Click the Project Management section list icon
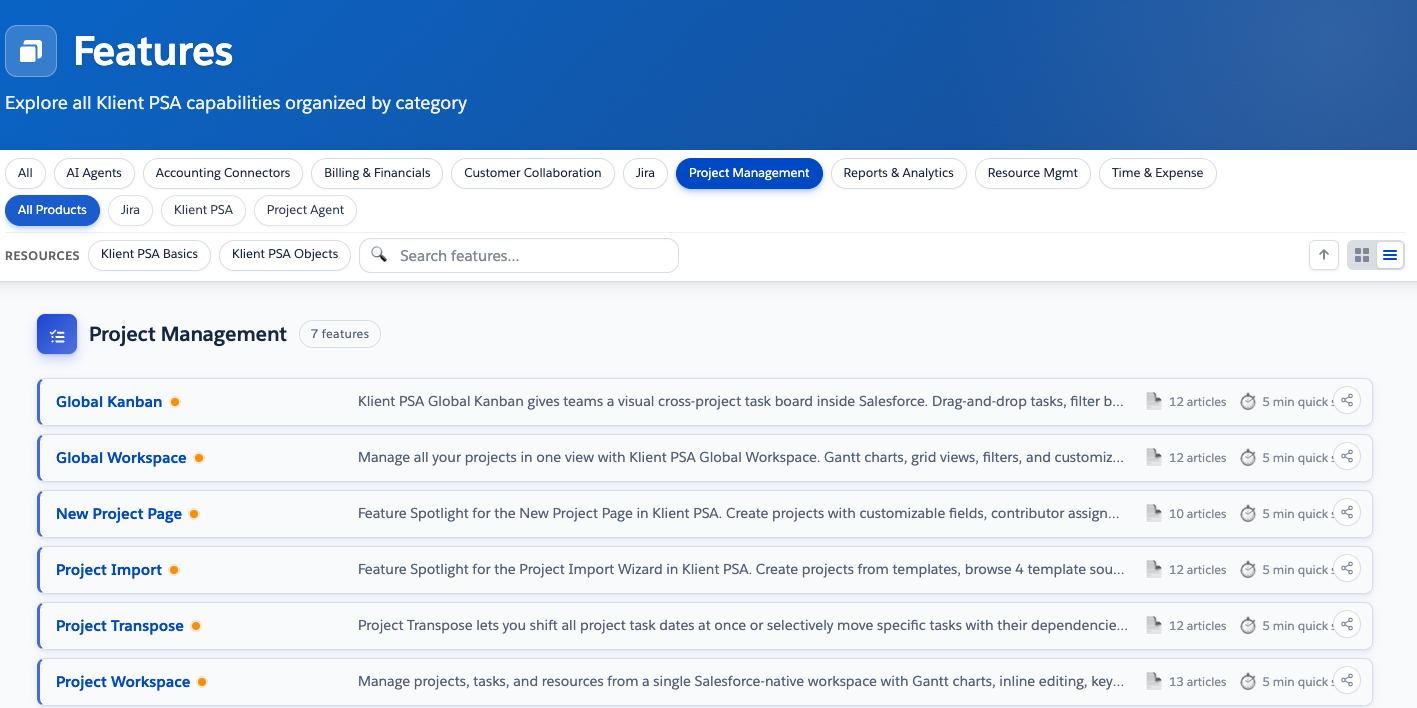Image resolution: width=1417 pixels, height=708 pixels. [57, 334]
